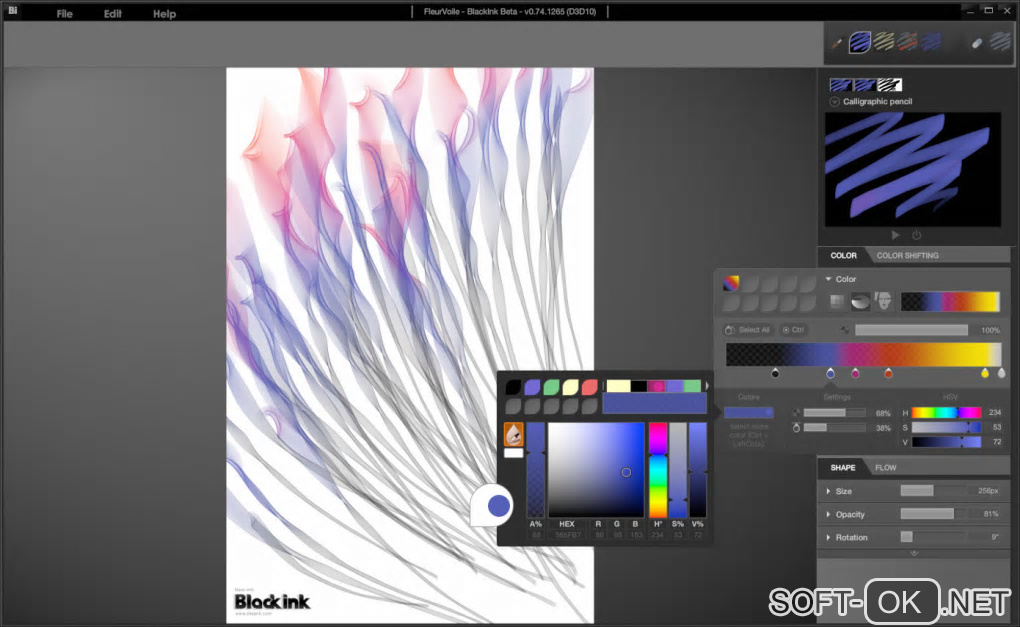
Task: Select the face image color mode icon
Action: click(883, 301)
